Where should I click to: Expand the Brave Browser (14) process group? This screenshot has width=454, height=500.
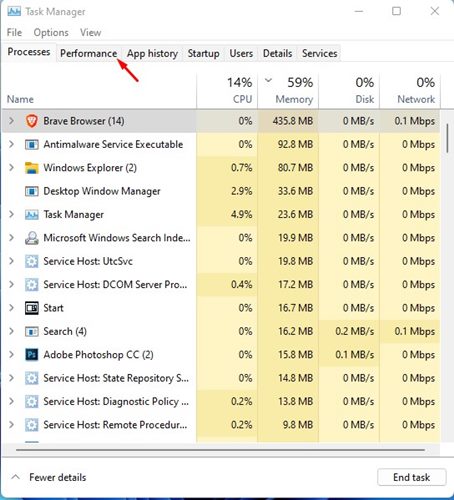pyautogui.click(x=11, y=121)
